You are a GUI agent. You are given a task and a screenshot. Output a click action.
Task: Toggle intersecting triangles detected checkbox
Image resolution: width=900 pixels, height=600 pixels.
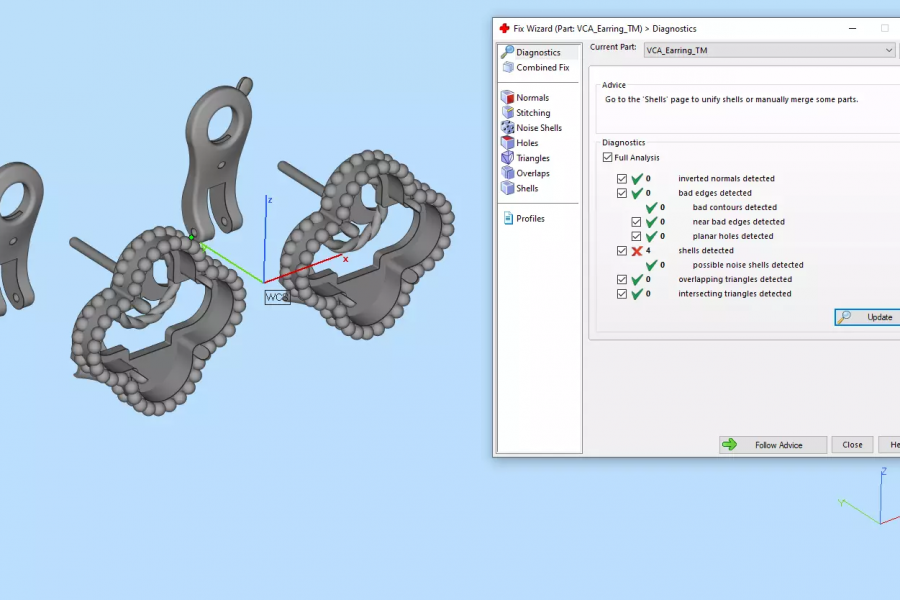click(622, 293)
